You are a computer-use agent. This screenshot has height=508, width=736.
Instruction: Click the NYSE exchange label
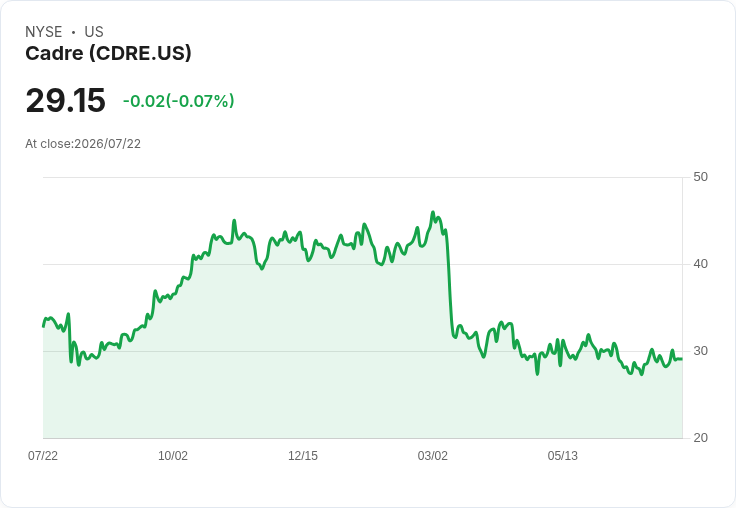[44, 32]
